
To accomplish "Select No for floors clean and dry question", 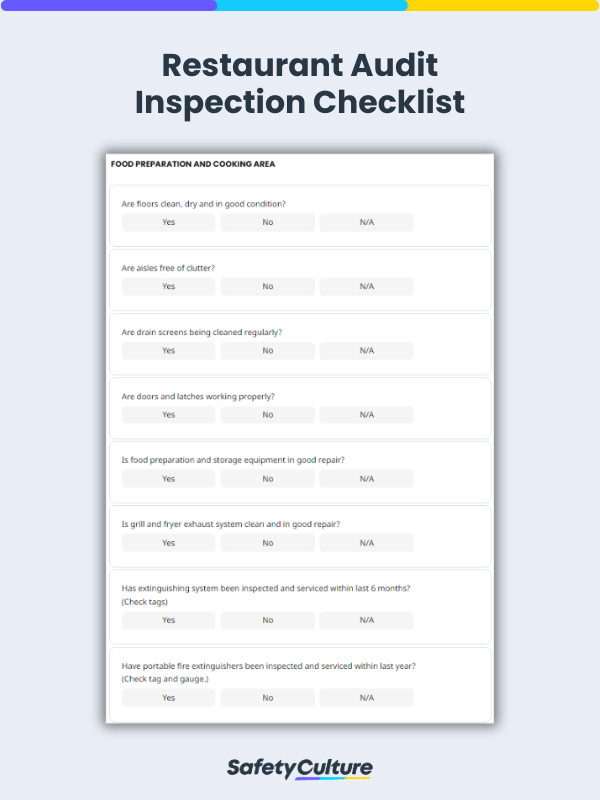I will [x=267, y=222].
